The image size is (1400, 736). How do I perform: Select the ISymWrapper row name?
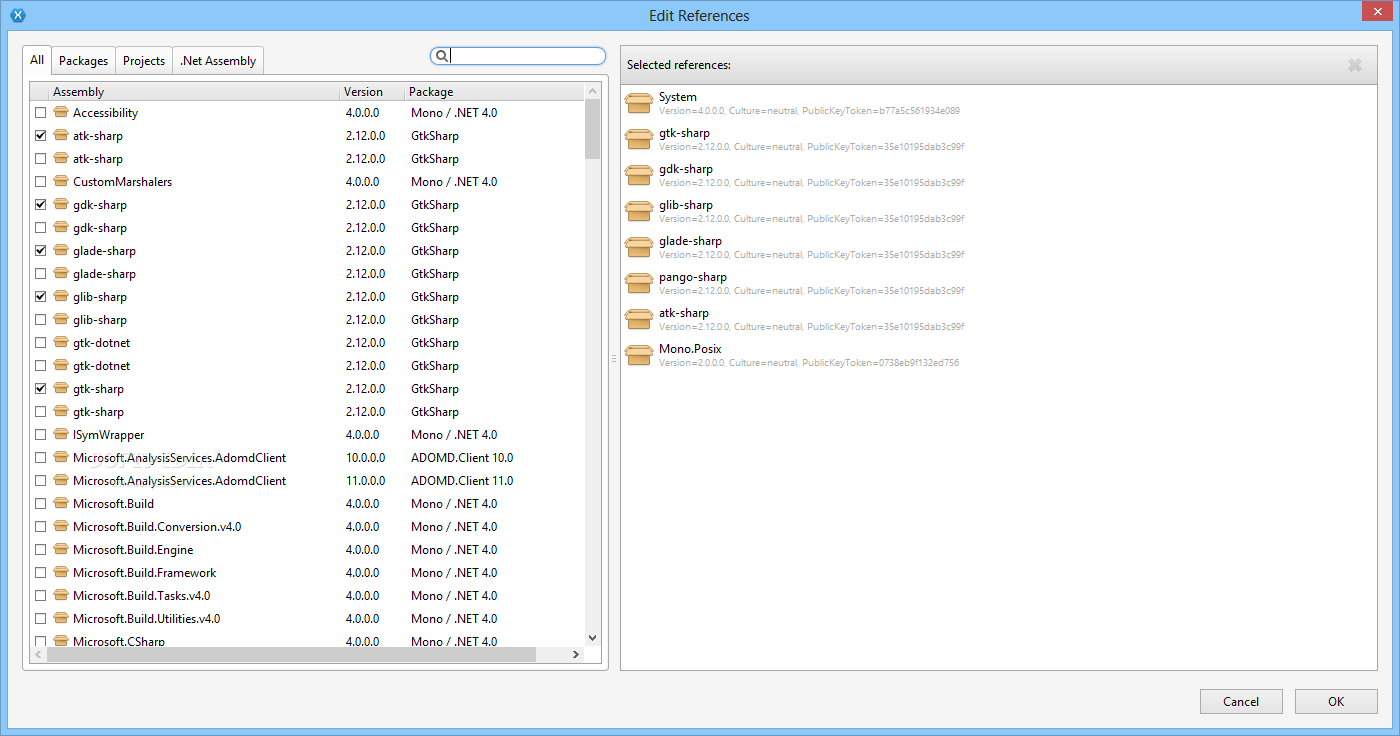pos(108,435)
